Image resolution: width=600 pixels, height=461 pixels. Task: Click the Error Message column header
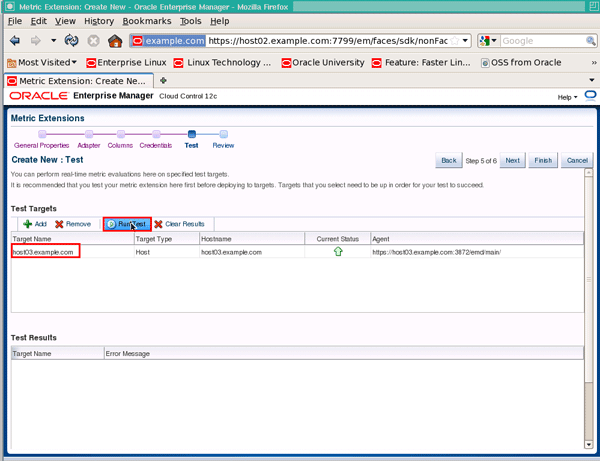[344, 353]
